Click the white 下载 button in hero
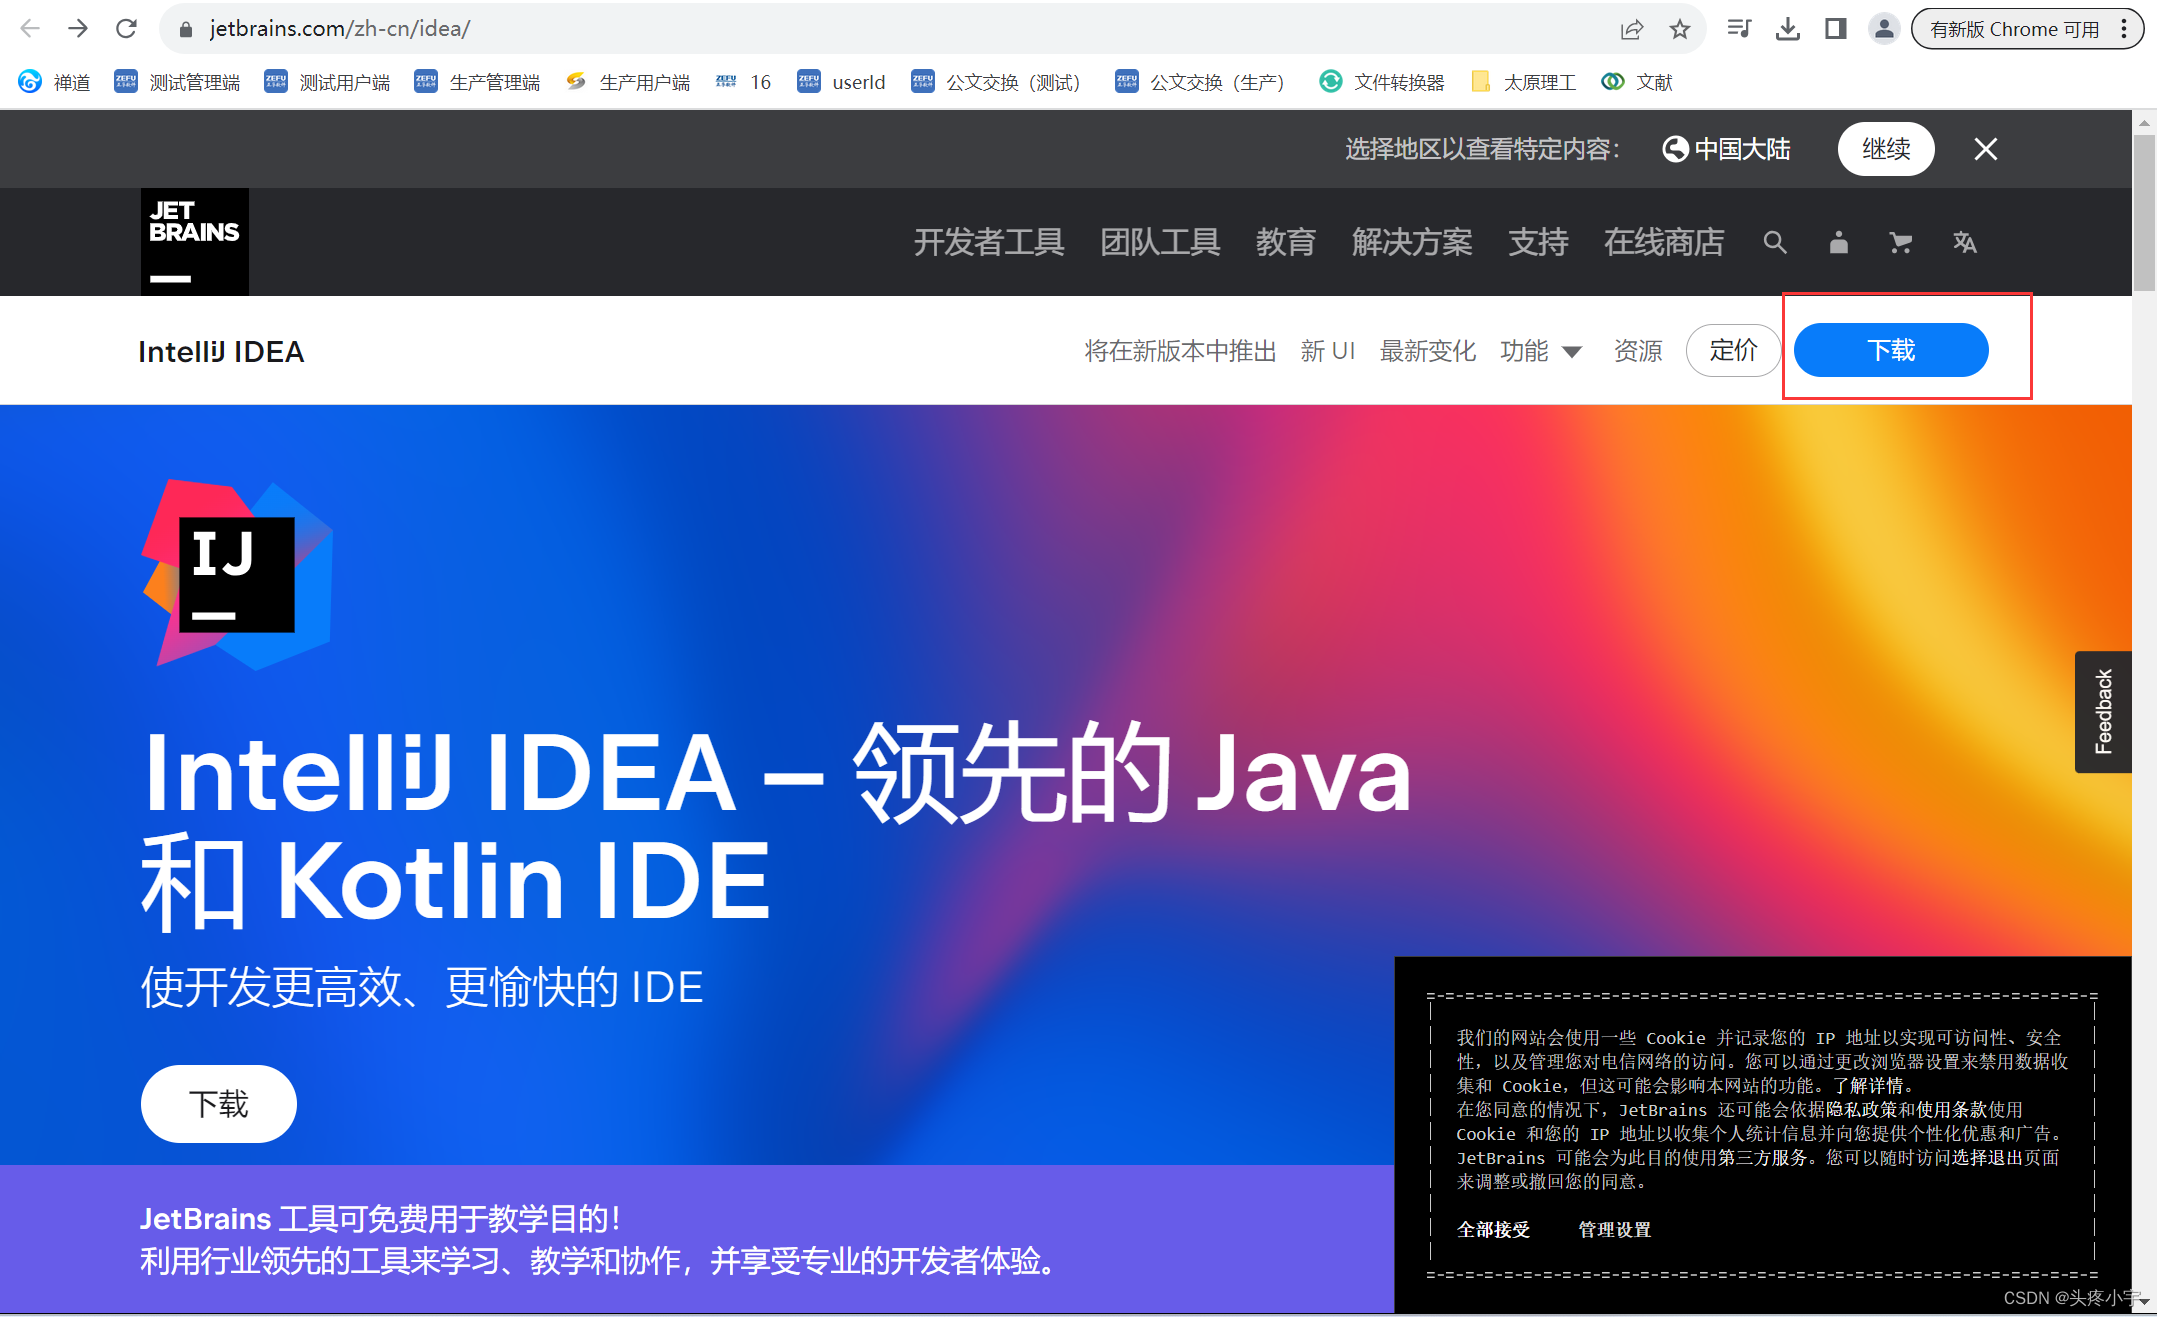This screenshot has width=2157, height=1317. click(x=219, y=1104)
